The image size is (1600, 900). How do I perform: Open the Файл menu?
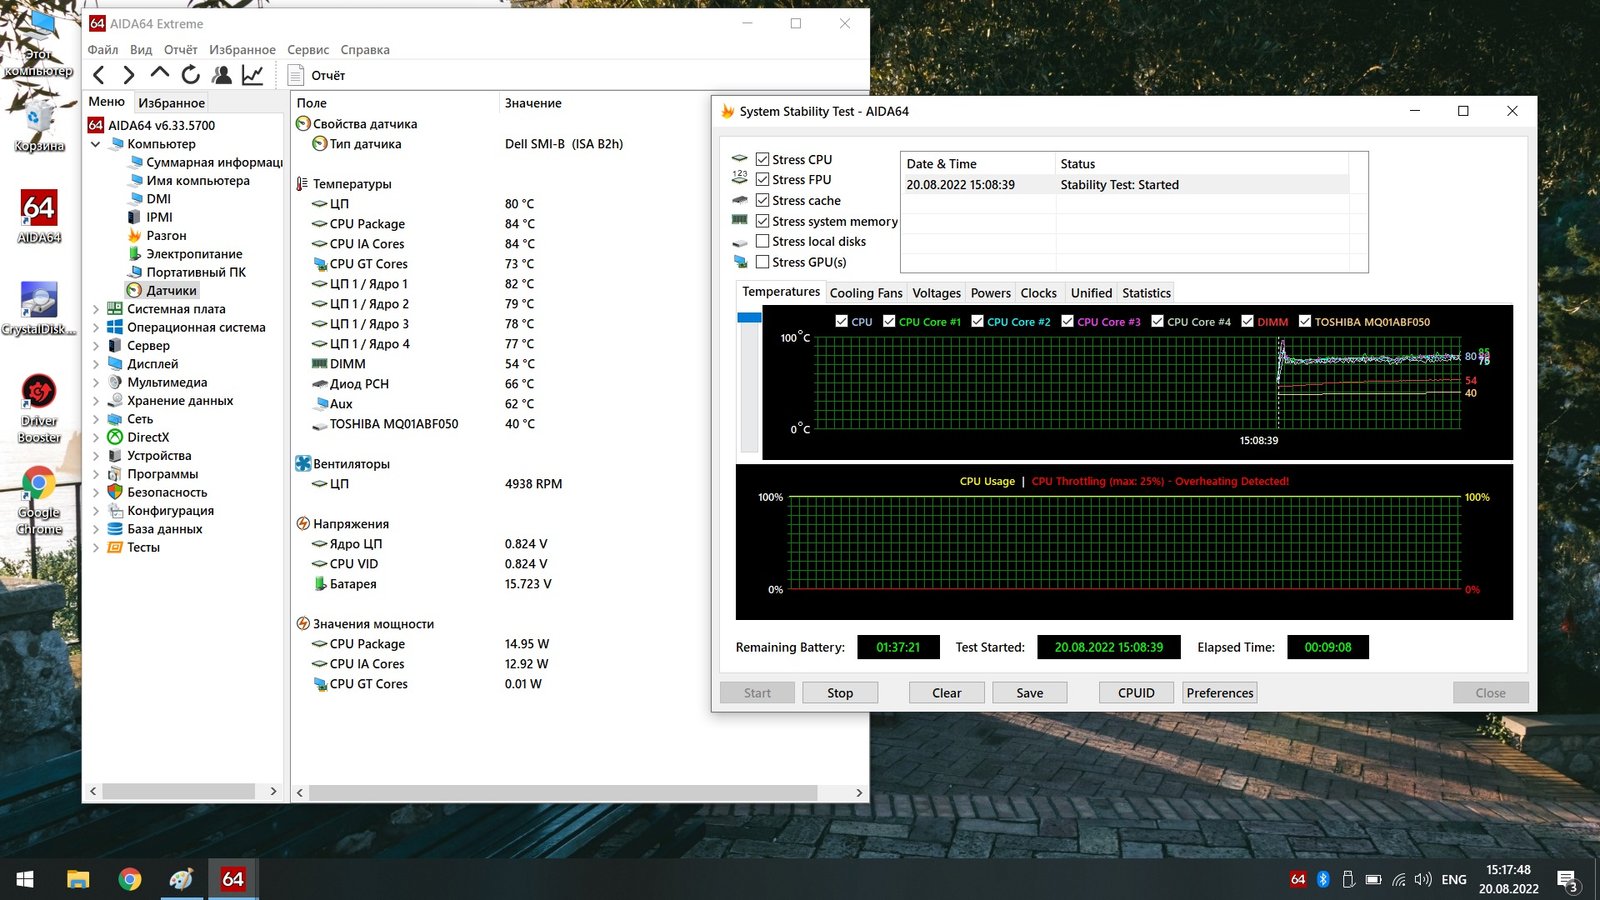(x=103, y=49)
